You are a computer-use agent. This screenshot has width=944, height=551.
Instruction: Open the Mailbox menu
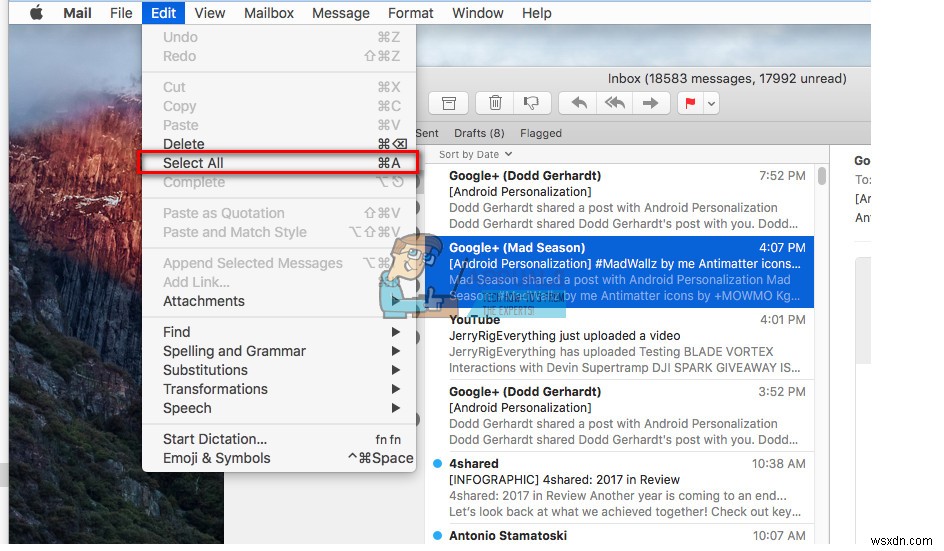click(269, 13)
